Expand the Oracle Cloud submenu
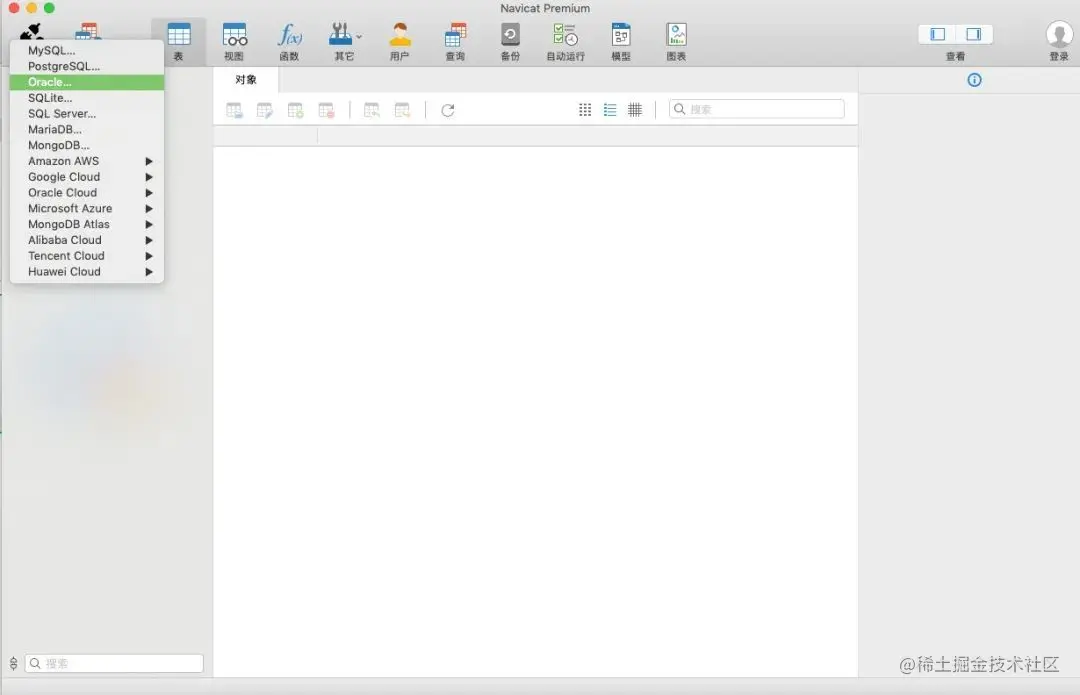This screenshot has height=695, width=1080. coord(87,193)
